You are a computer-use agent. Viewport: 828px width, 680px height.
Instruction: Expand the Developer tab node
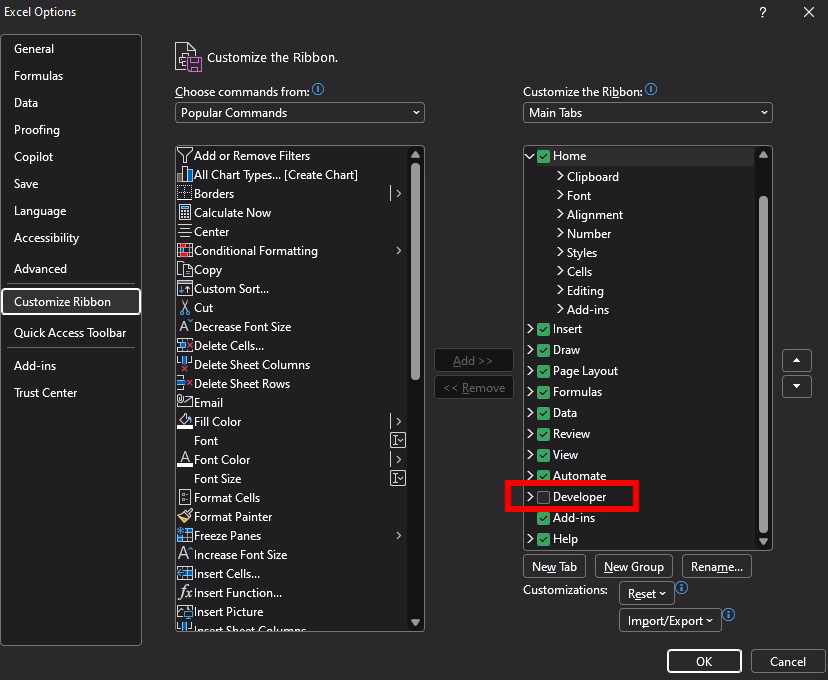pyautogui.click(x=530, y=496)
